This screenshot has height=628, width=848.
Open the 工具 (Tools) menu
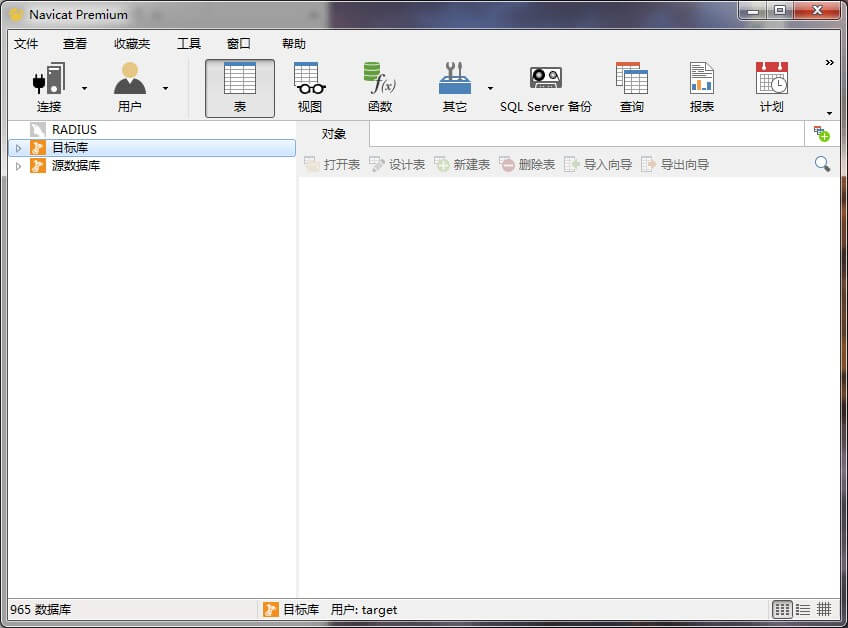click(189, 44)
